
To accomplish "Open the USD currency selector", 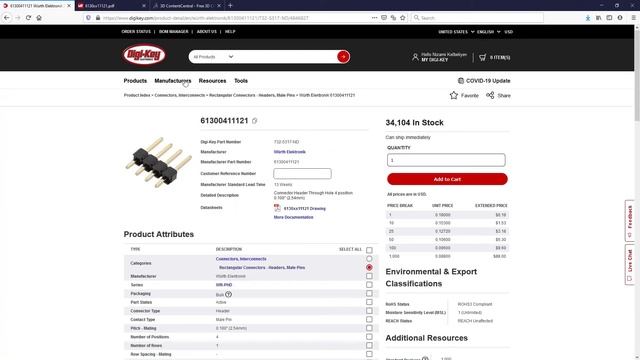I will click(x=508, y=32).
